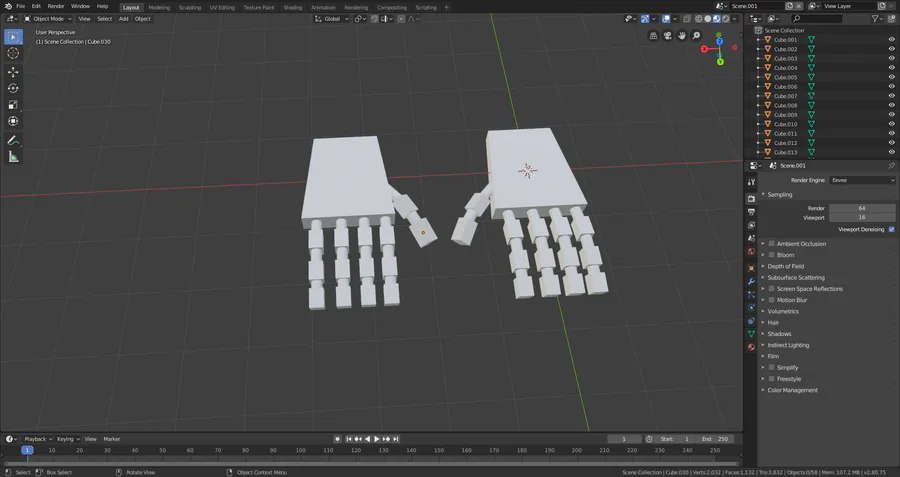Enable Ambient Occlusion checkbox
Image resolution: width=900 pixels, height=477 pixels.
771,243
